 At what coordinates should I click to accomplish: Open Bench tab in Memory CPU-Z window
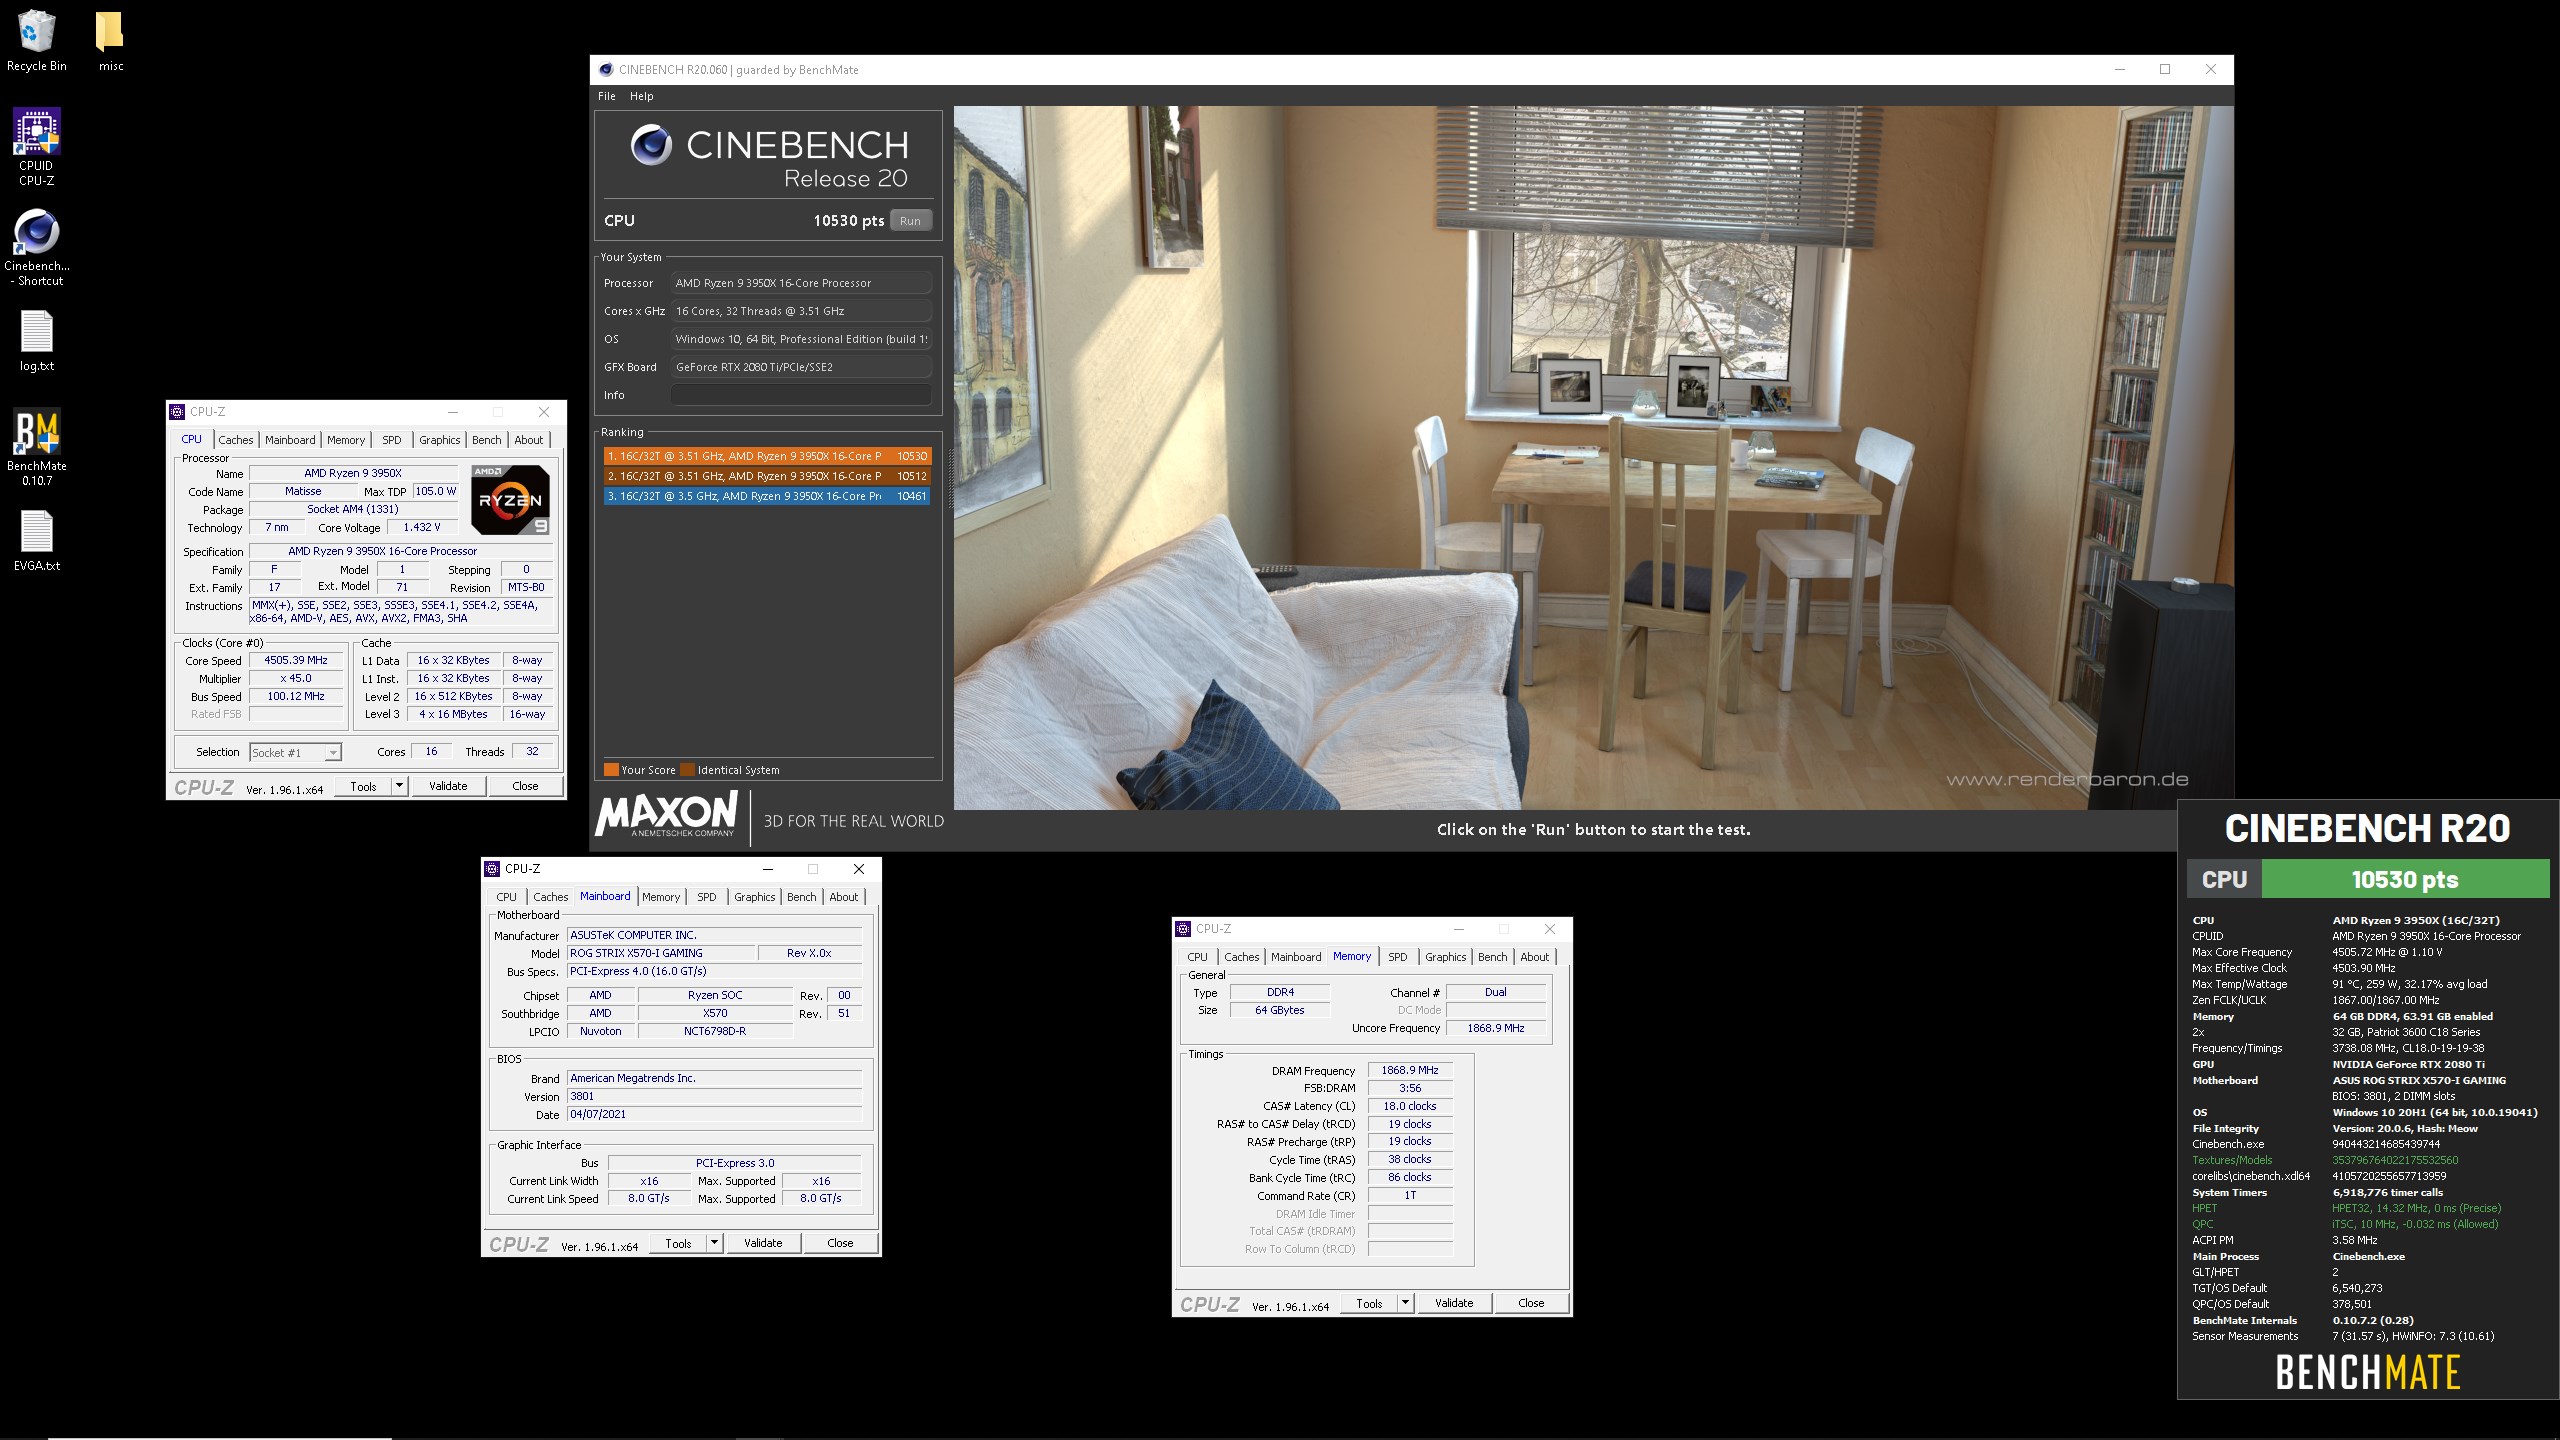1493,957
